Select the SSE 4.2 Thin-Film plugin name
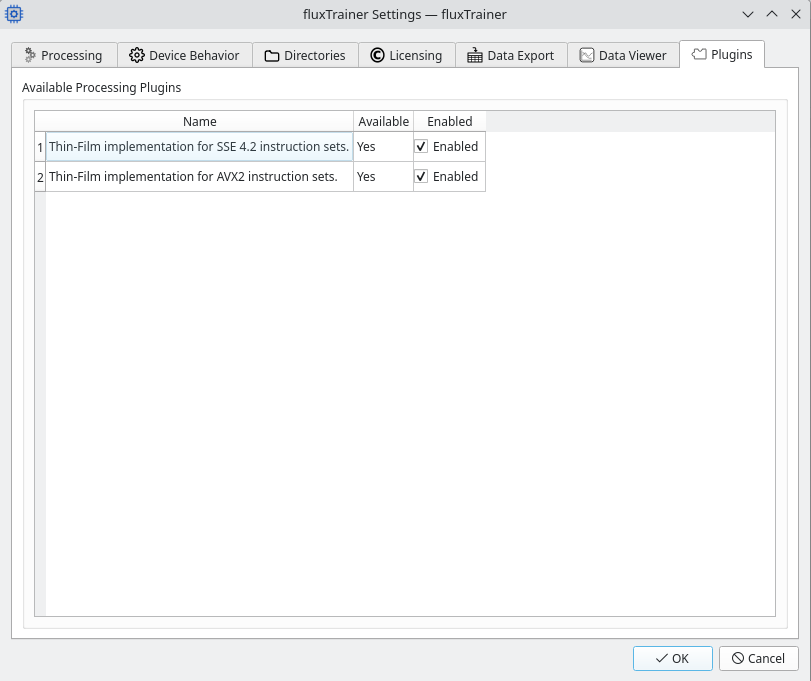The image size is (811, 681). [x=200, y=146]
